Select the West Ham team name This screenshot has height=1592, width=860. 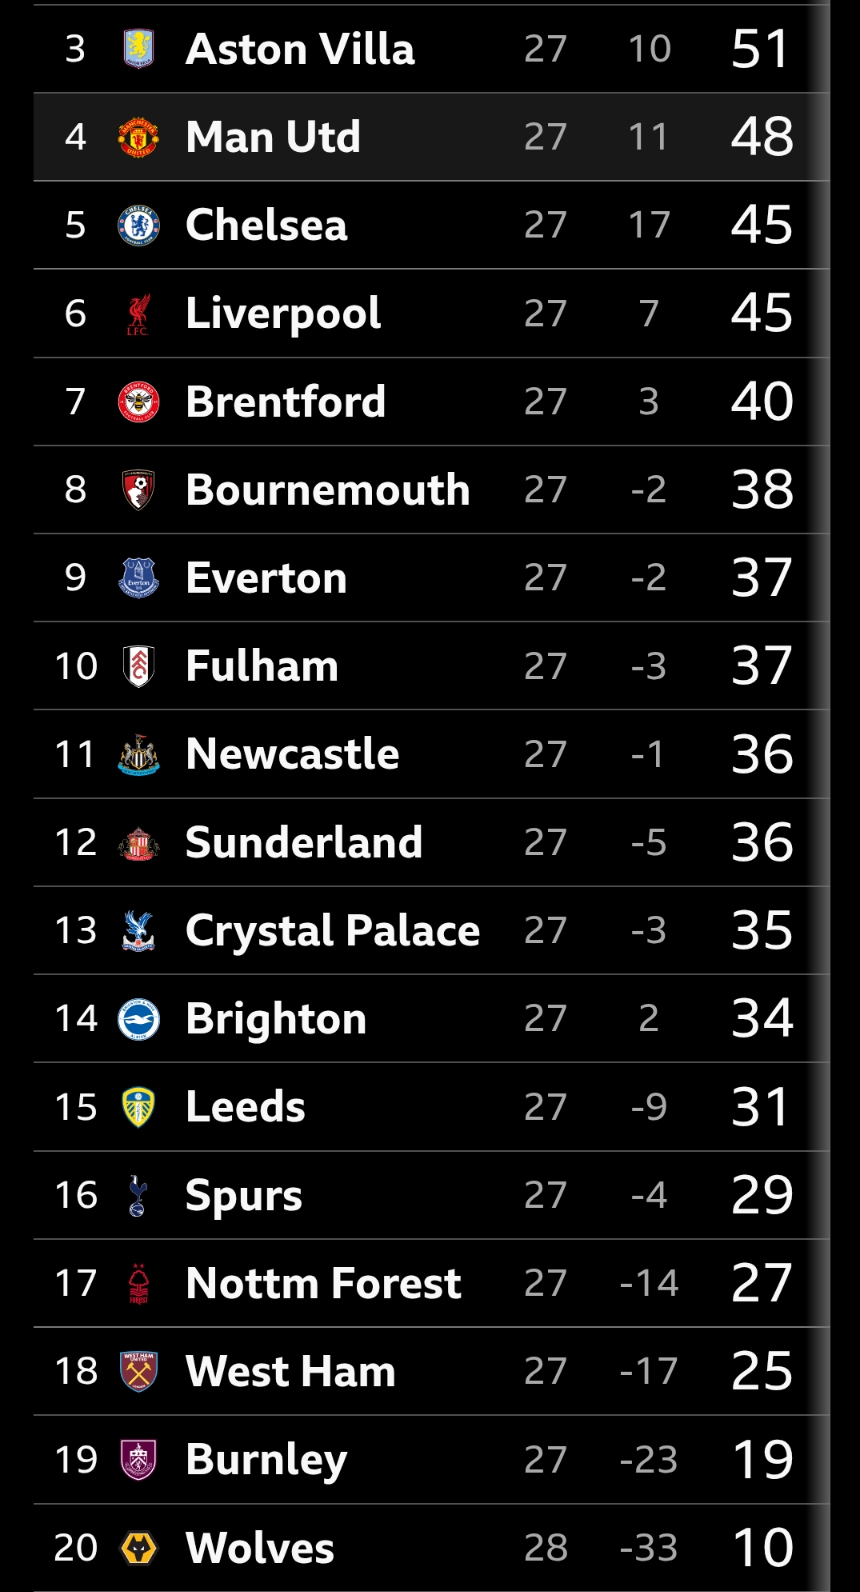pyautogui.click(x=290, y=1371)
